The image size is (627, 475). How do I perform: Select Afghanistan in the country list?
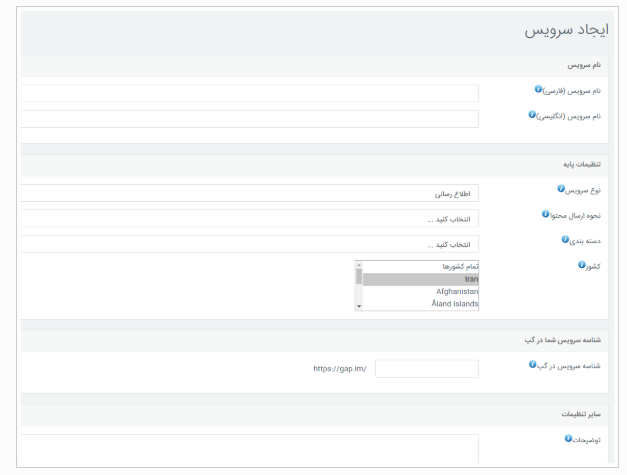pyautogui.click(x=421, y=291)
